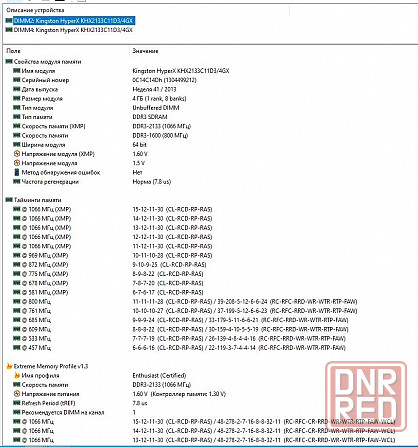The width and height of the screenshot is (418, 447).
Task: Select DIMM2 Kingston HyperX device entry
Action: pos(73,21)
